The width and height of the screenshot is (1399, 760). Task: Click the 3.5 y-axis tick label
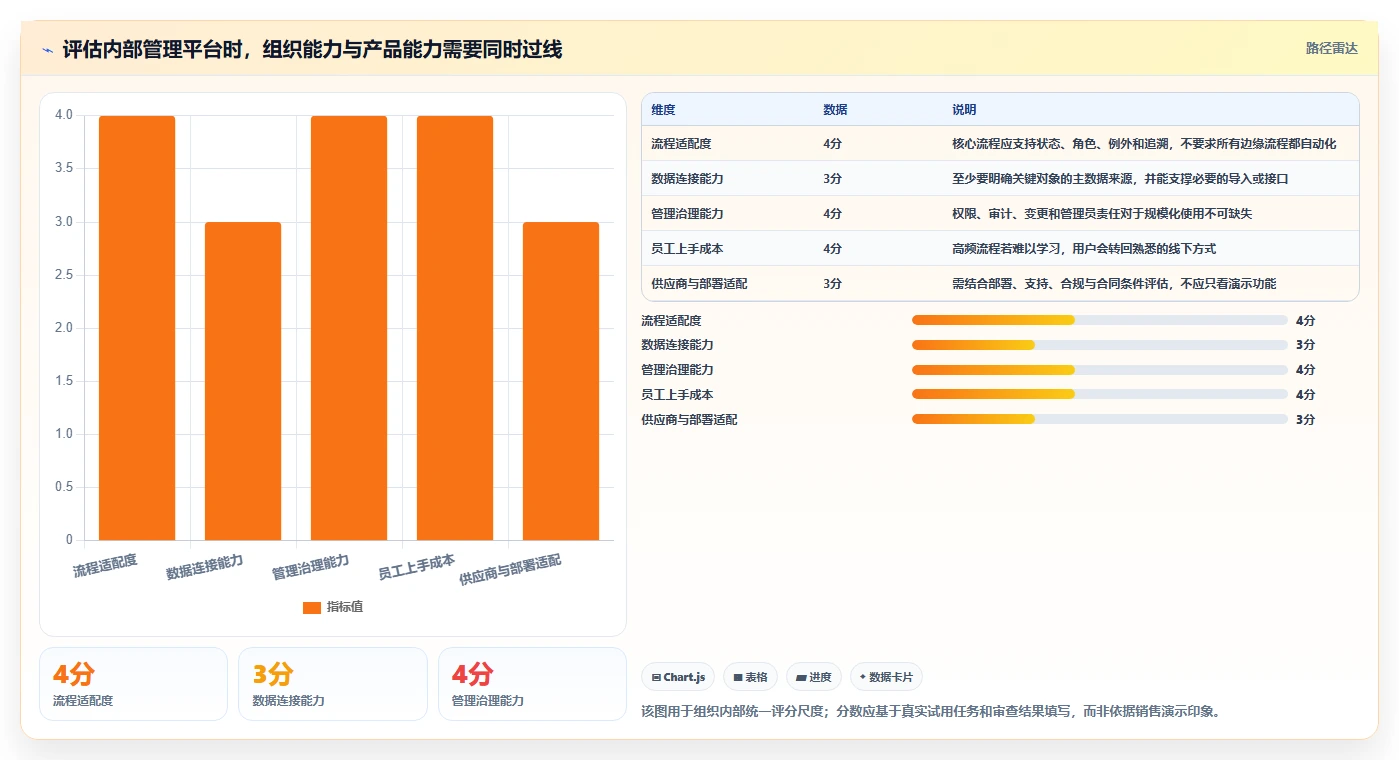tap(64, 168)
